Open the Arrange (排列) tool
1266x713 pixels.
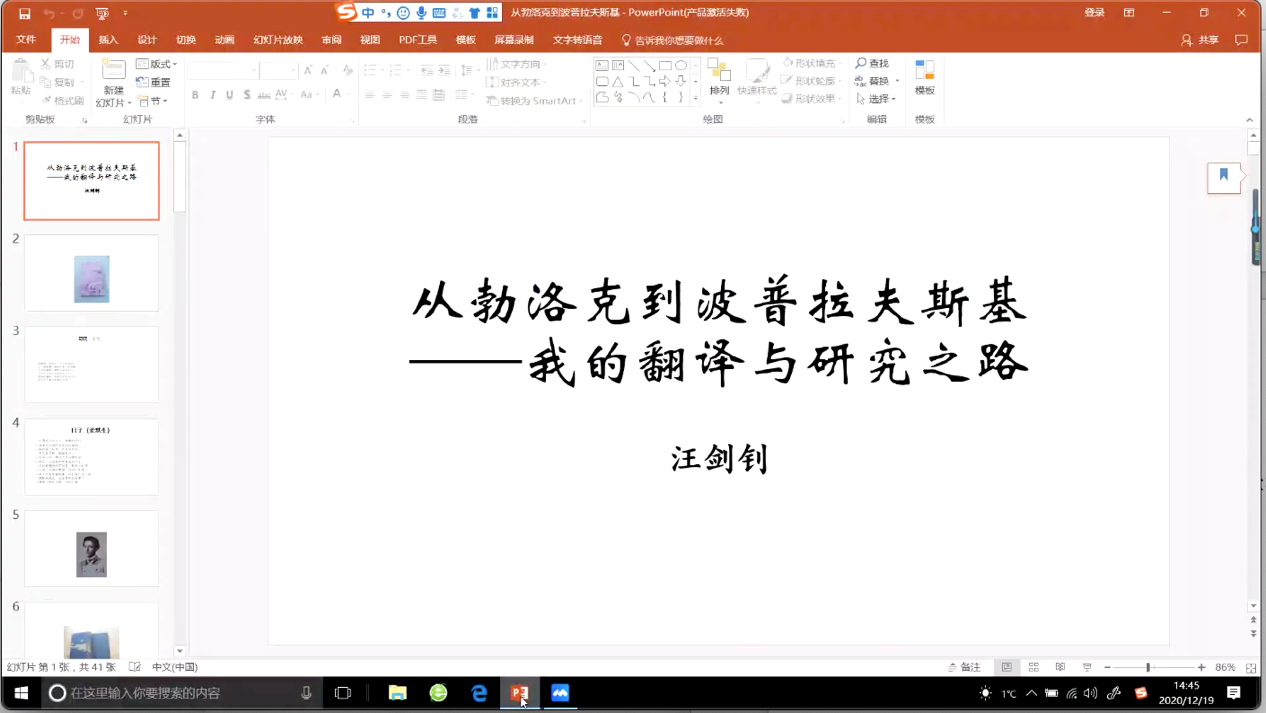tap(719, 76)
